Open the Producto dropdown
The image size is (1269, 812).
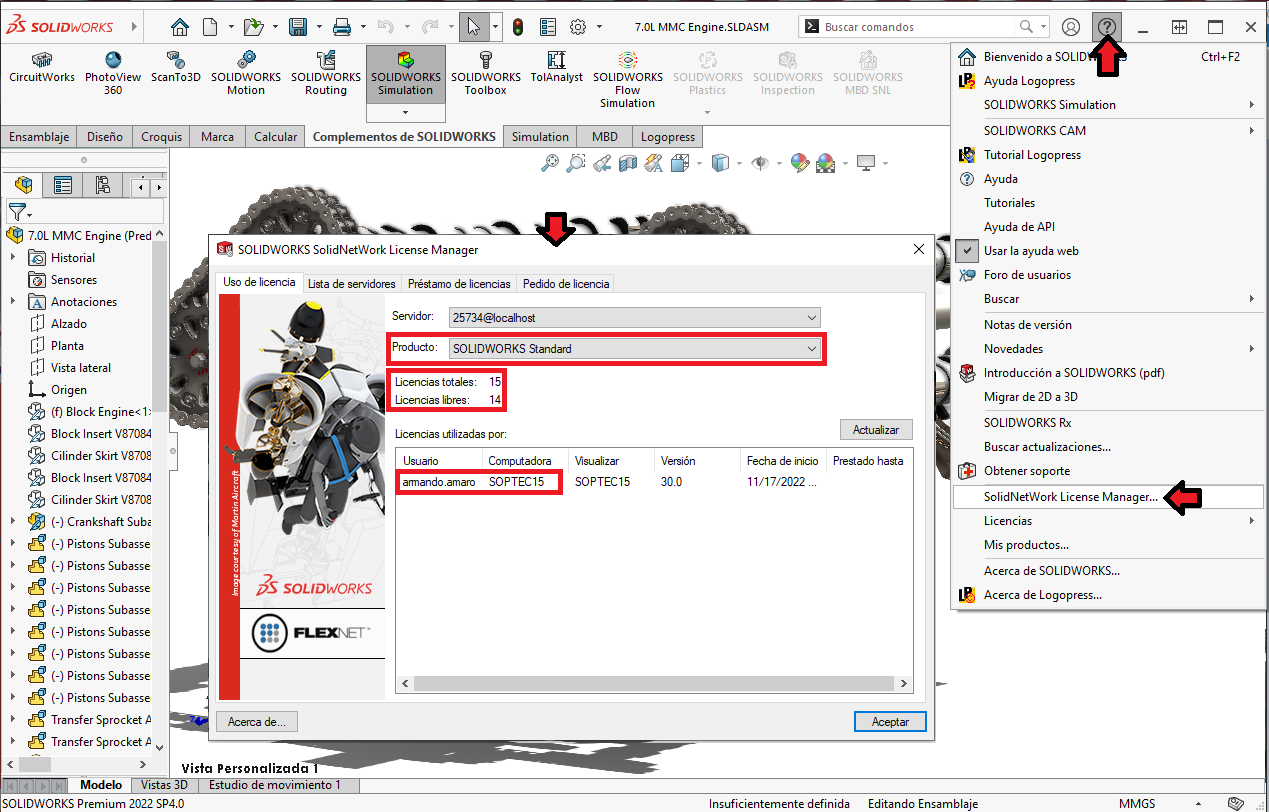[634, 349]
